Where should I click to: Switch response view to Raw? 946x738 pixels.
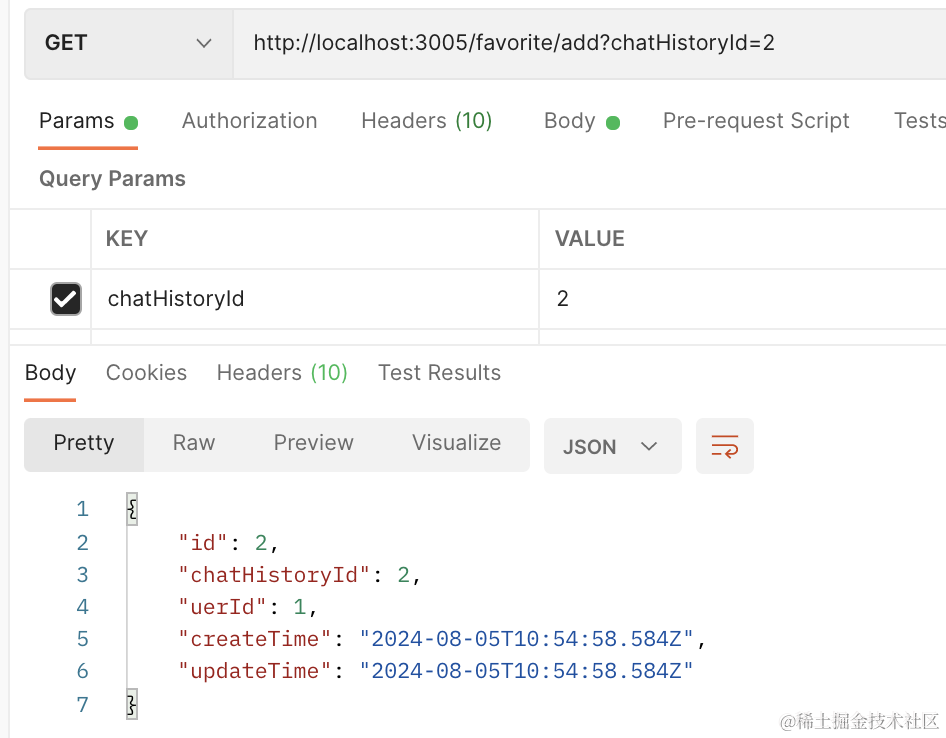pyautogui.click(x=194, y=443)
